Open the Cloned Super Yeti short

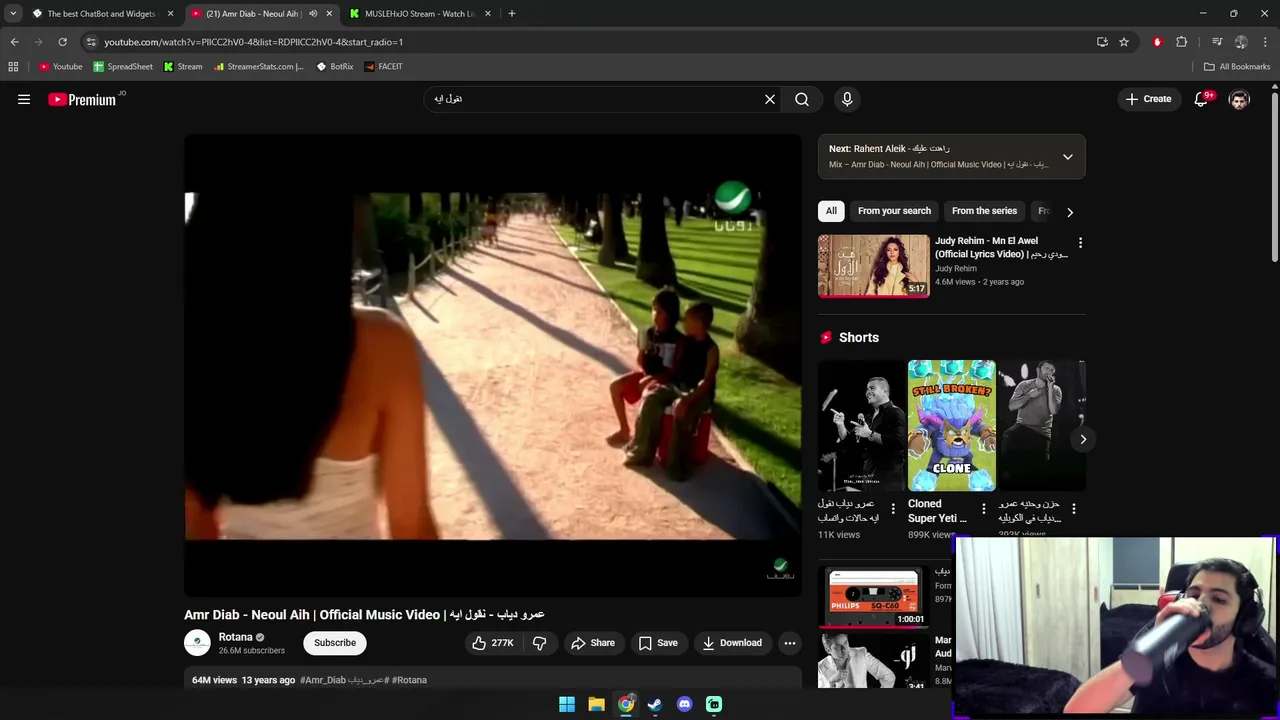[x=951, y=426]
